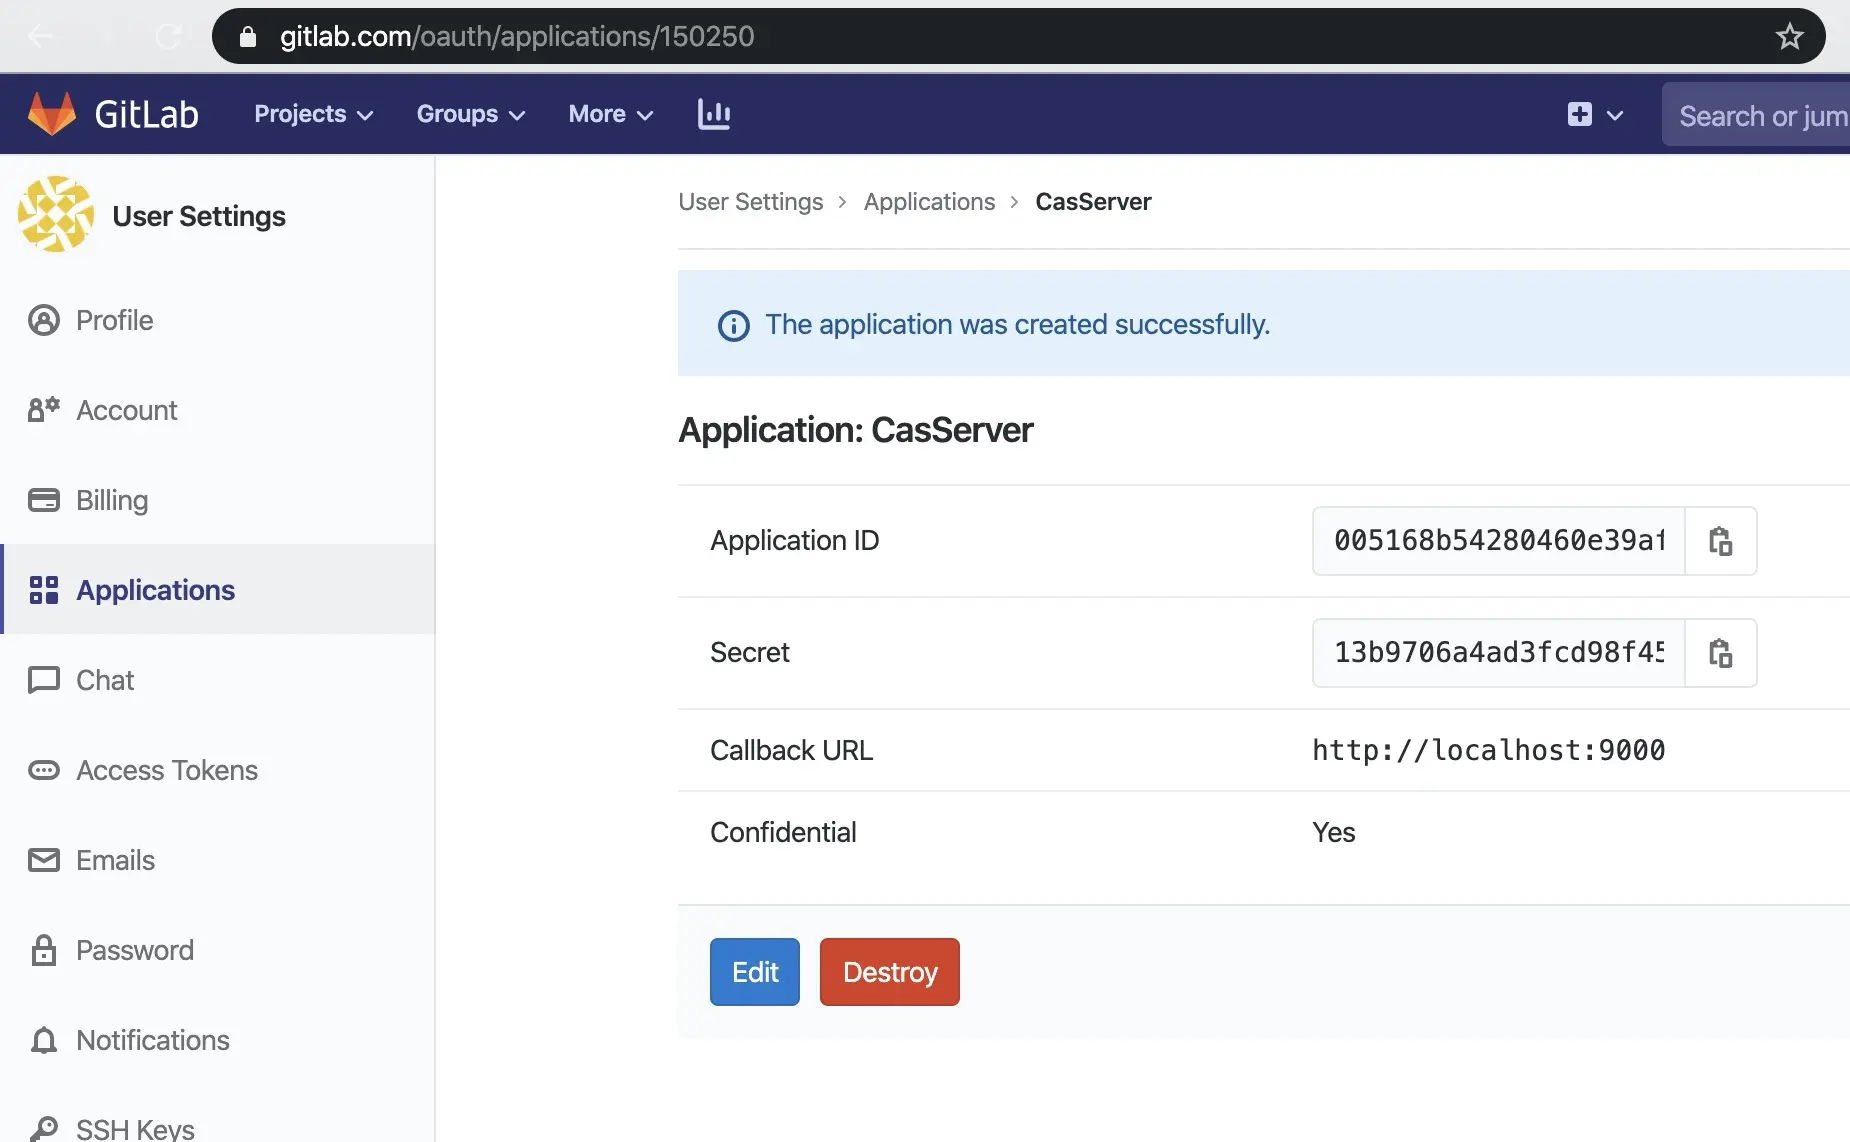Click the Access Tokens icon
Viewport: 1850px width, 1142px height.
click(43, 770)
